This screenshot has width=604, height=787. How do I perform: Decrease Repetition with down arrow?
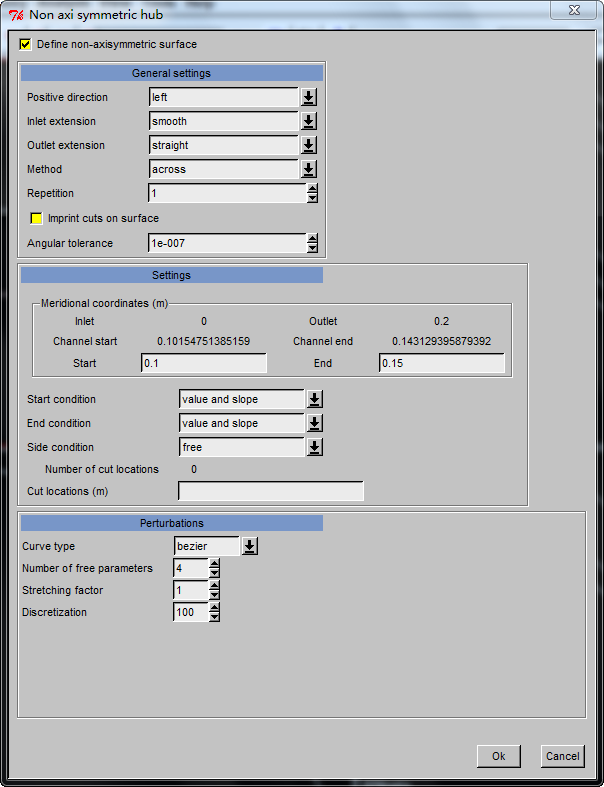pyautogui.click(x=312, y=198)
